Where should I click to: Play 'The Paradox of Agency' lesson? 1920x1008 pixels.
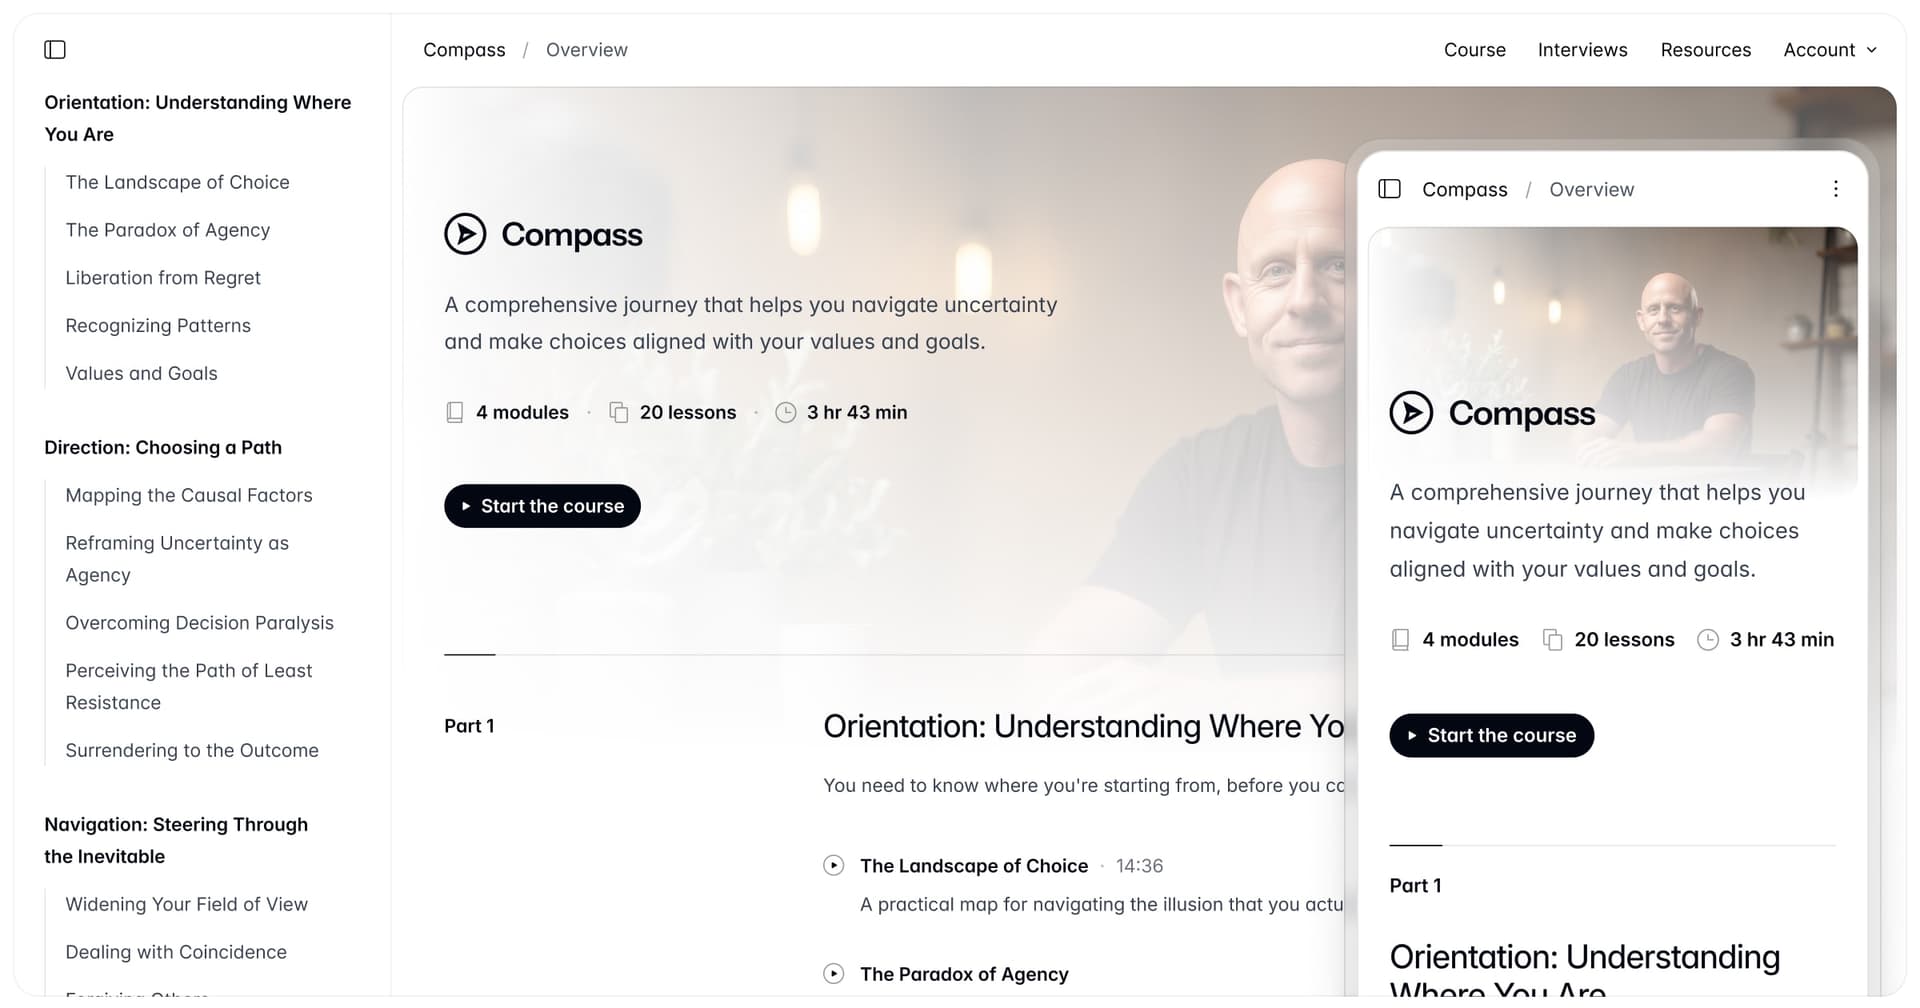(x=834, y=973)
